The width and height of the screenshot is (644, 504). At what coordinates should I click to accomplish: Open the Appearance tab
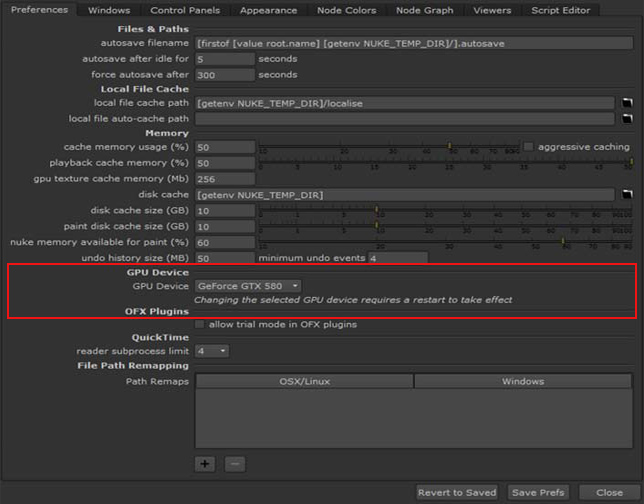[x=269, y=10]
